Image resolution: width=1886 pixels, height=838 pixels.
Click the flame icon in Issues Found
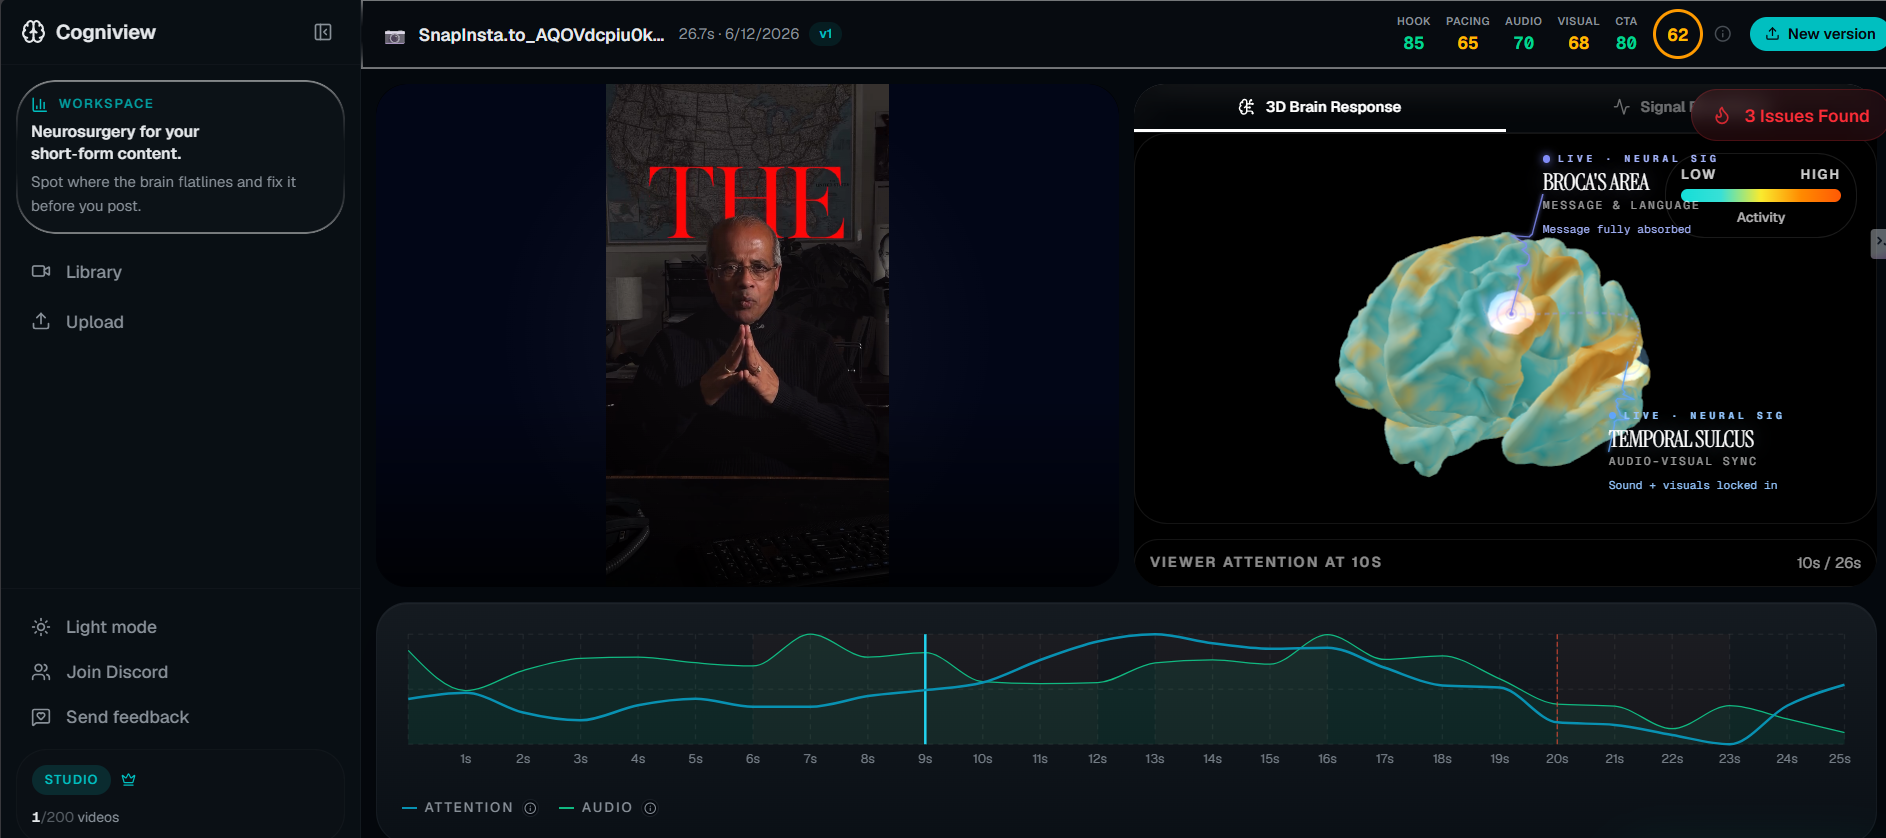click(1722, 116)
